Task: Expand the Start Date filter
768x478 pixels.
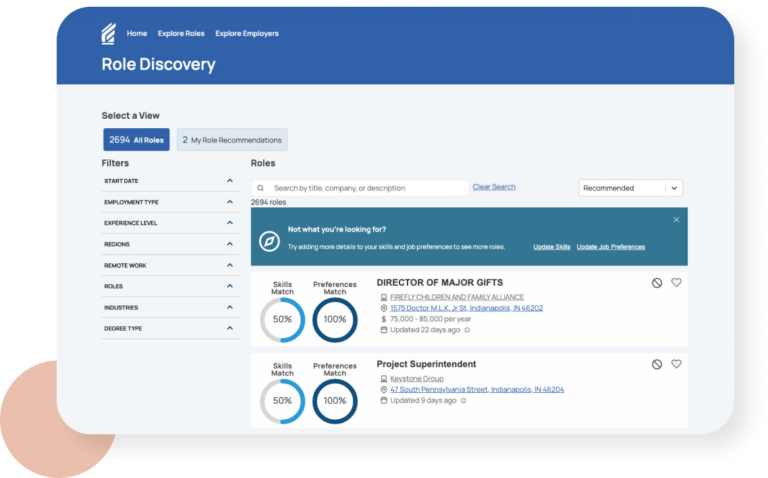Action: point(229,181)
